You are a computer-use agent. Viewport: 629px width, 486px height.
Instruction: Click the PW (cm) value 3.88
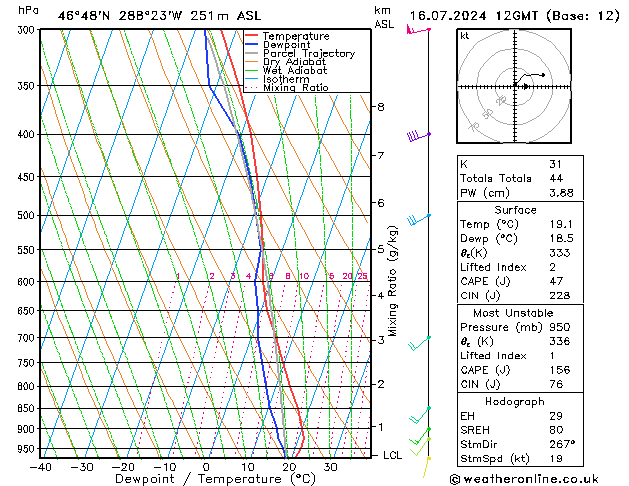pos(561,193)
